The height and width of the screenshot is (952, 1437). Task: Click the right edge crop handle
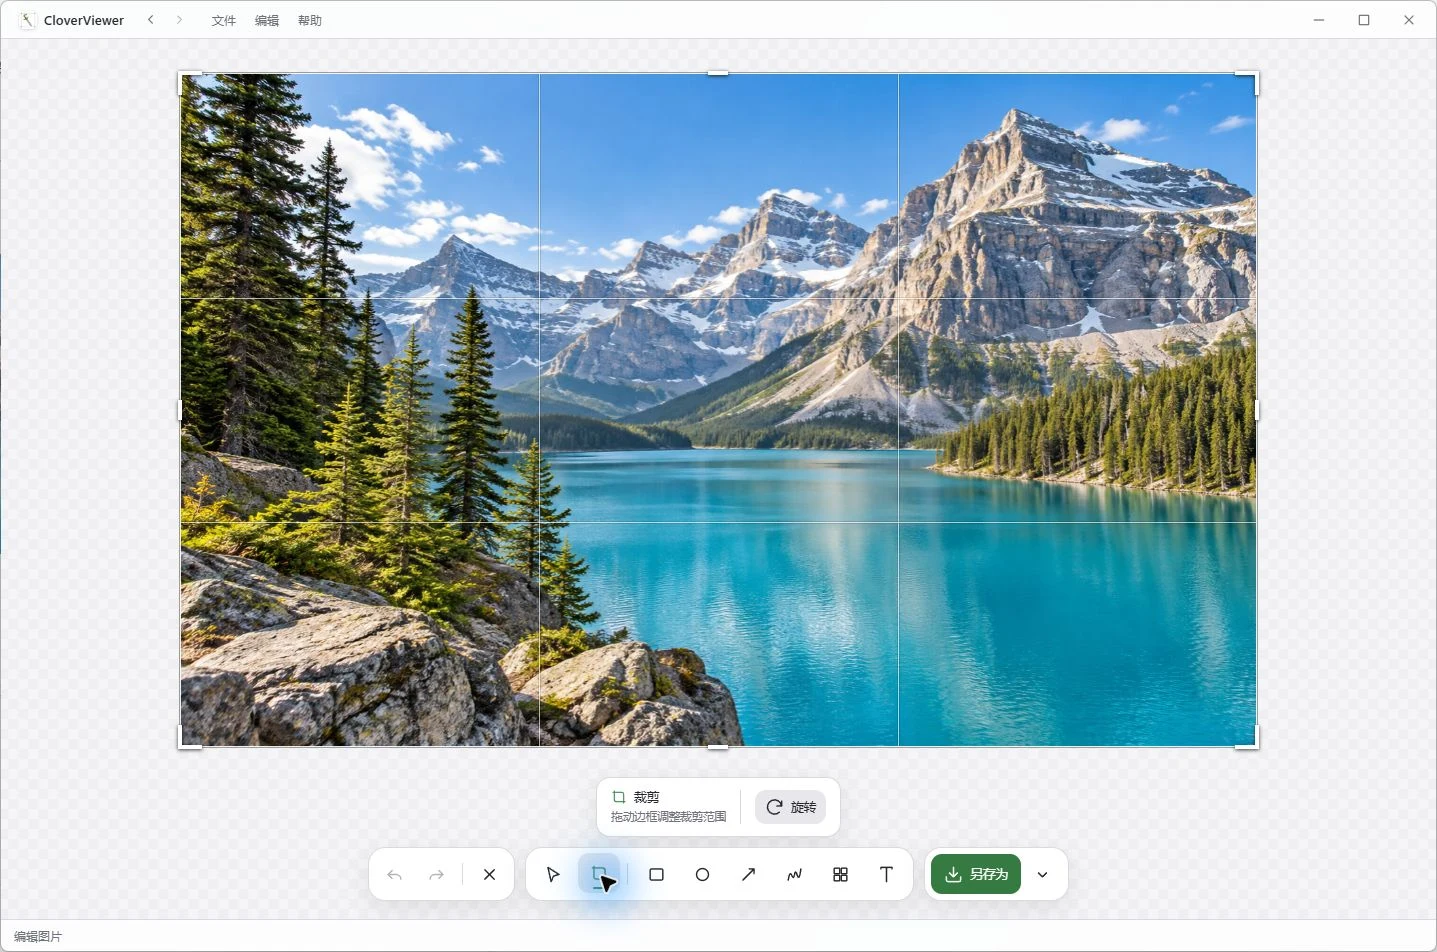click(1256, 410)
